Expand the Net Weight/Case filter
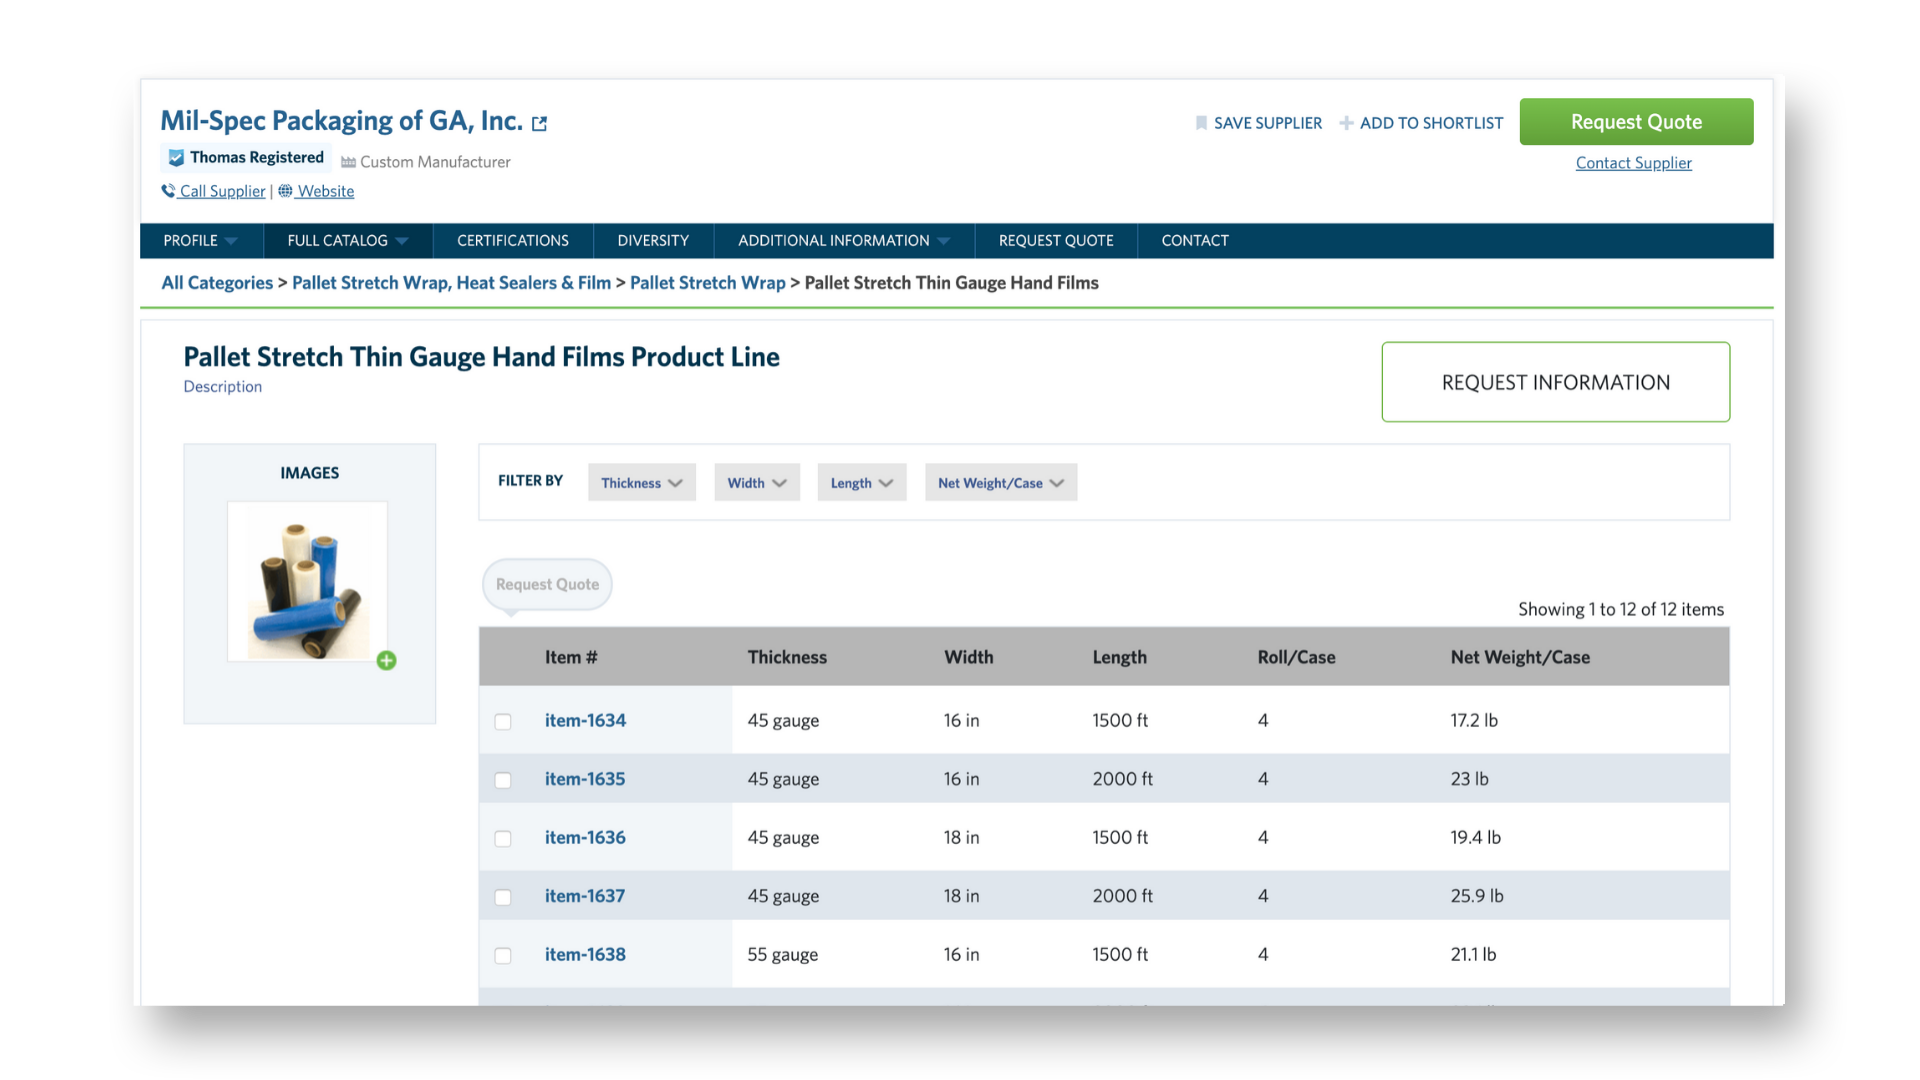1920x1080 pixels. click(1000, 483)
